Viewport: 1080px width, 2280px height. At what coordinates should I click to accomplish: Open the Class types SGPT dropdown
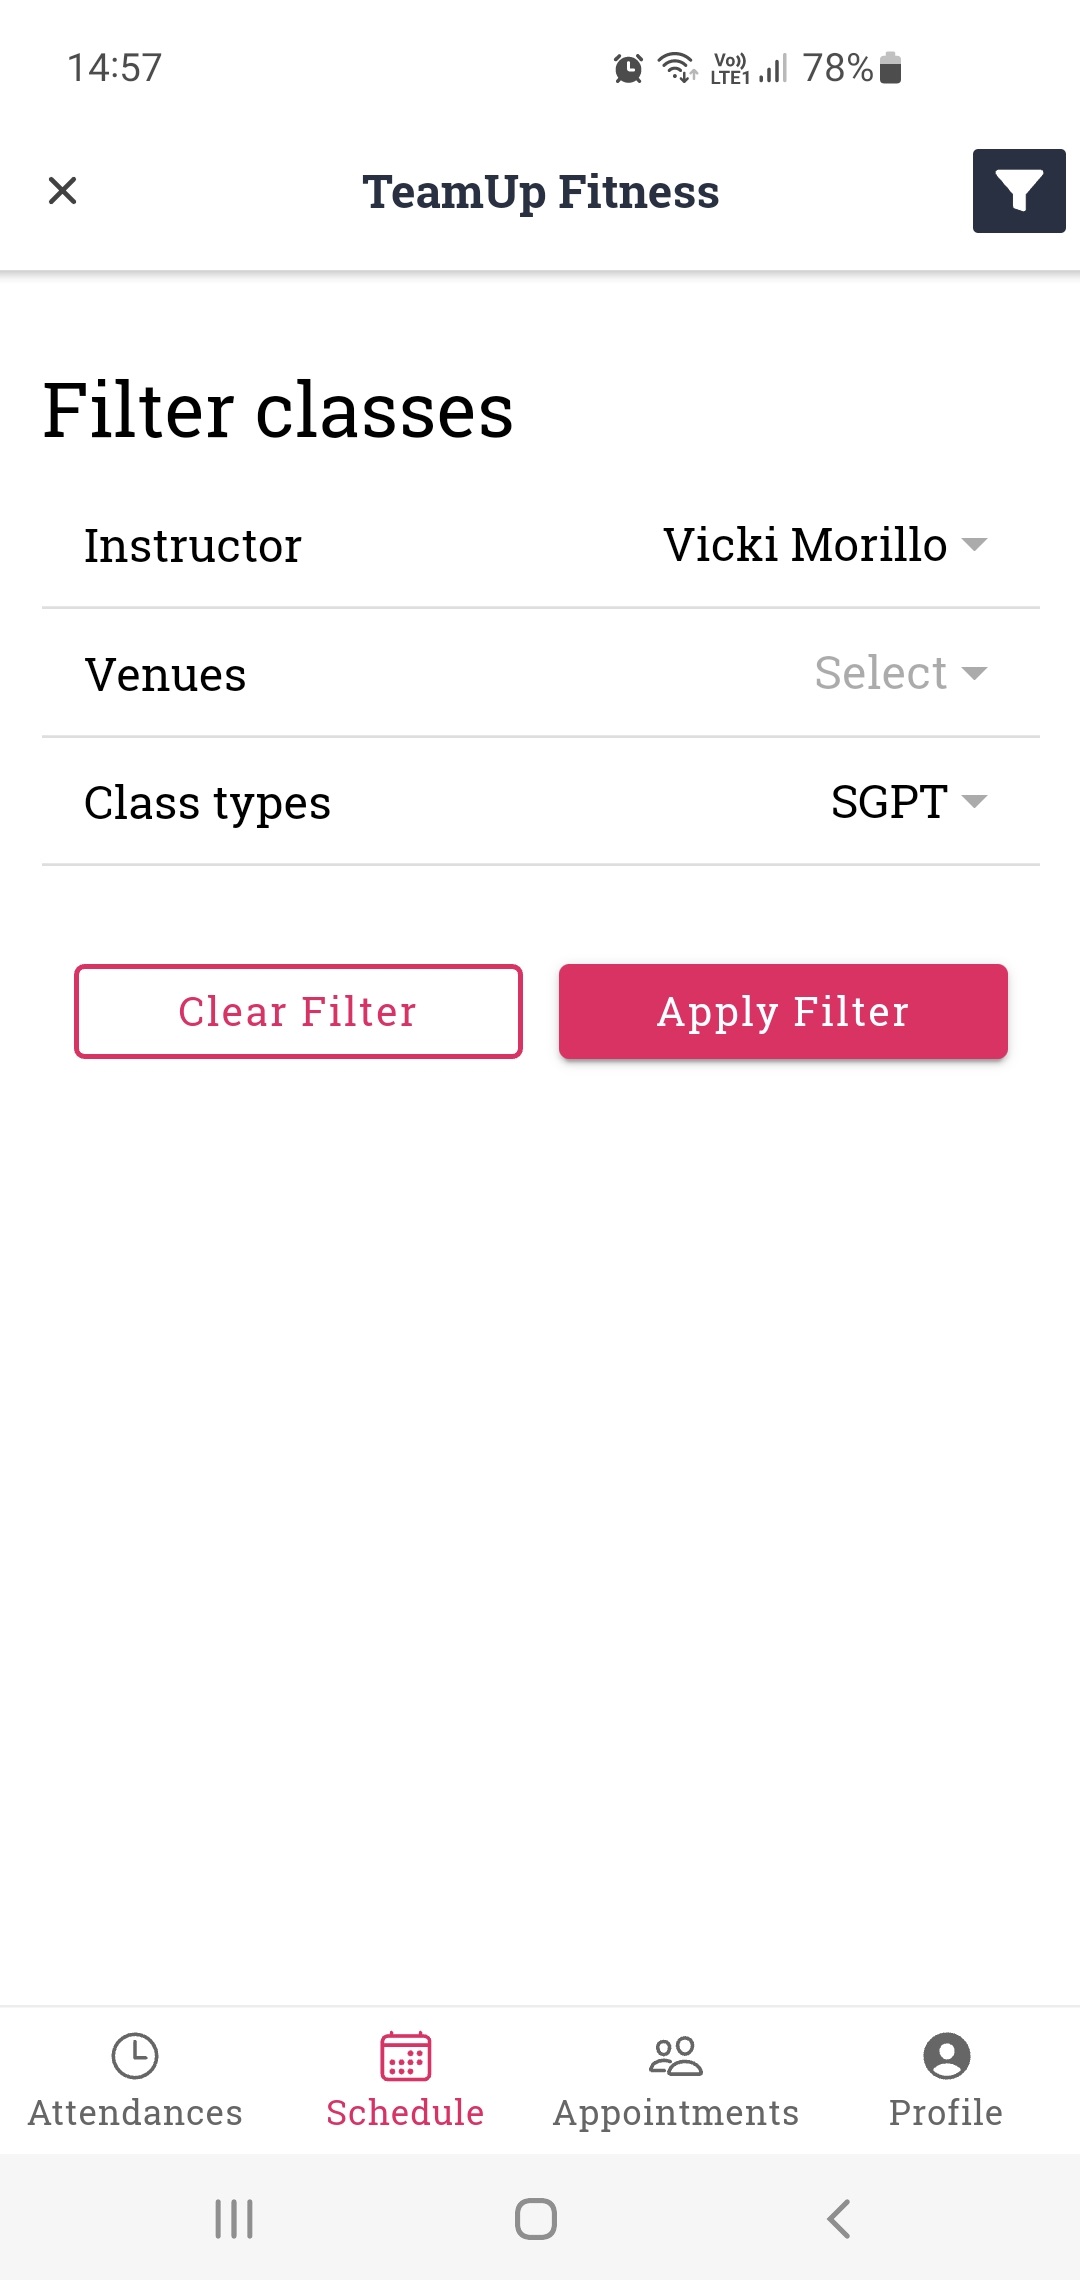pos(908,801)
